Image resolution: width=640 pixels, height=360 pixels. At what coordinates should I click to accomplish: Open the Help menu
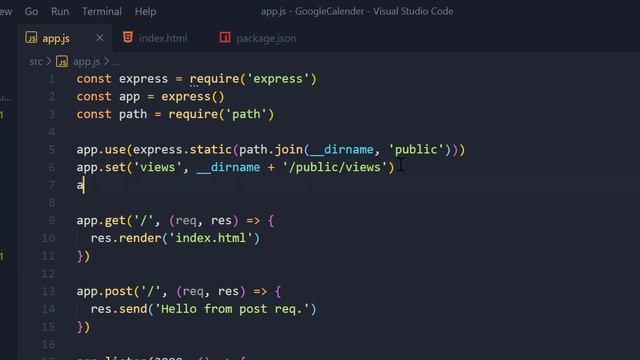point(145,11)
